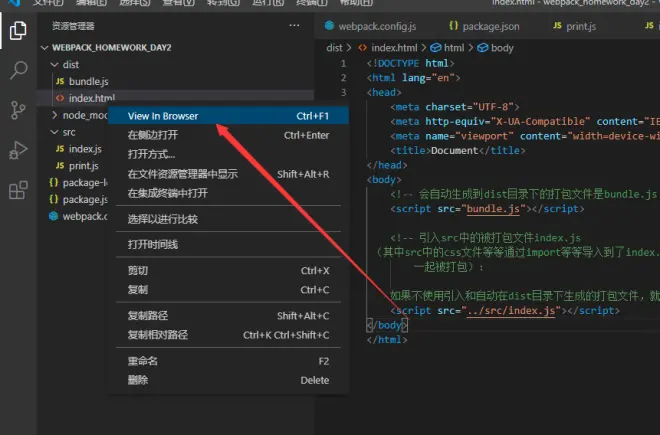
Task: Open the Run and Debug view
Action: coord(18,150)
